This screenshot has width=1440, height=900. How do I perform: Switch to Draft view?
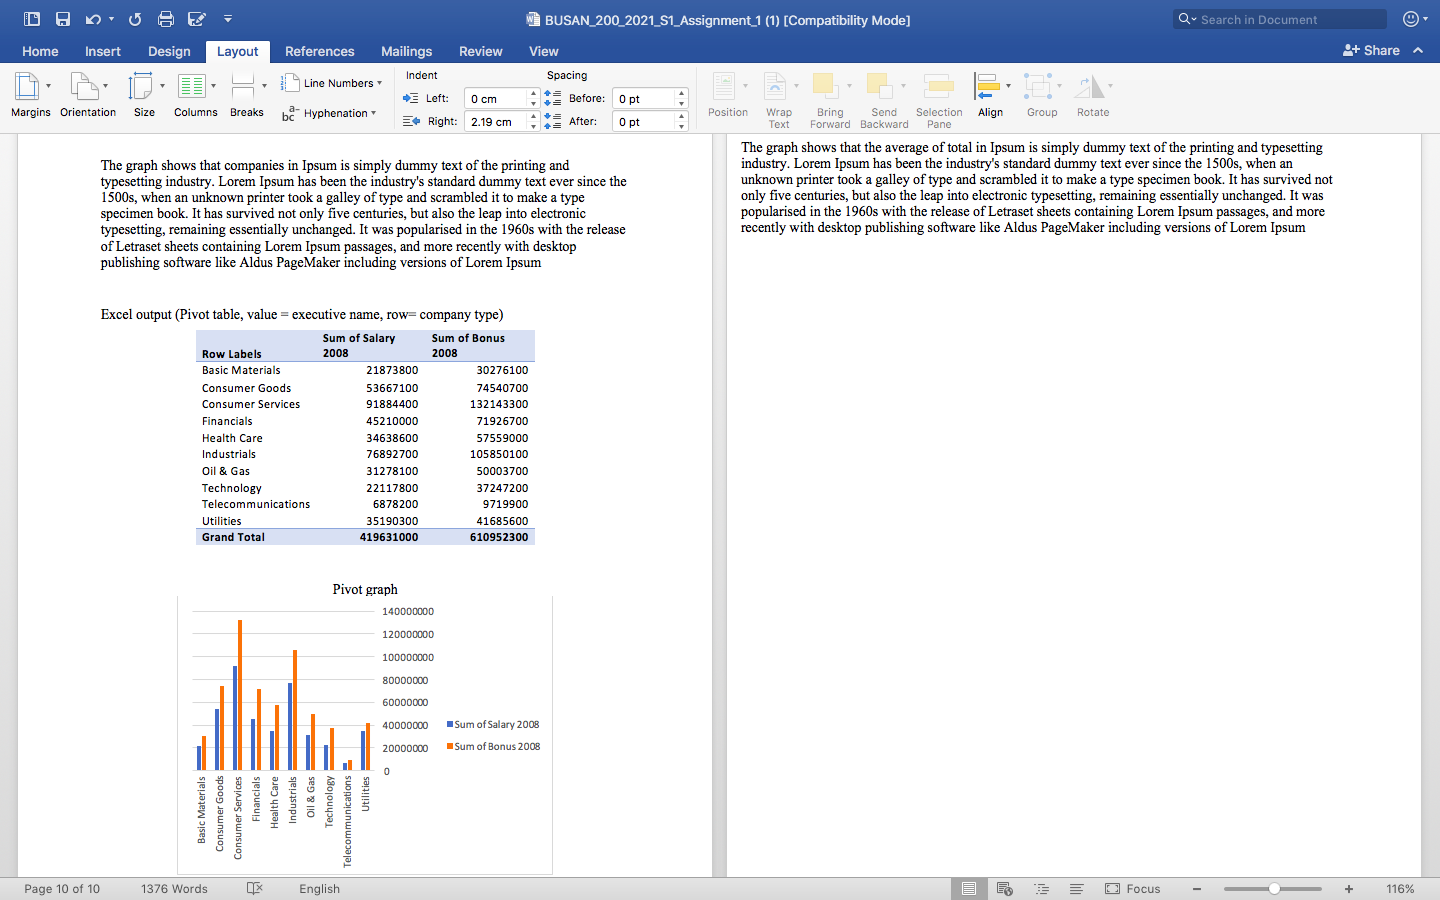tap(1077, 888)
